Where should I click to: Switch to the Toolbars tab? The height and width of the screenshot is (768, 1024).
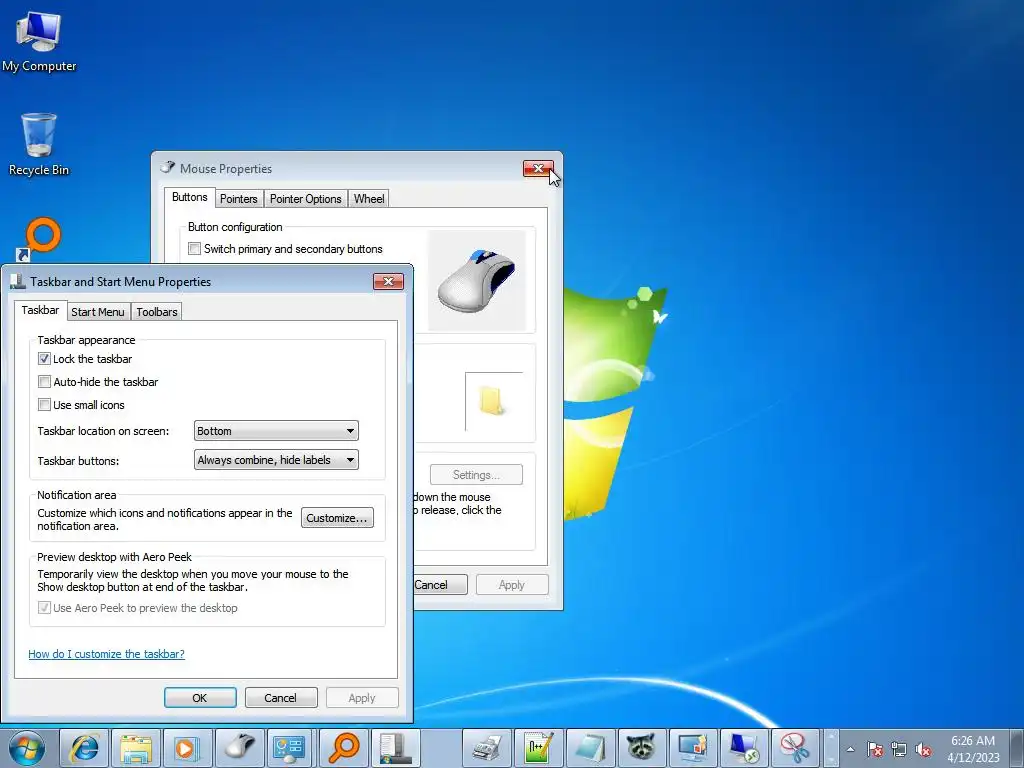[x=157, y=312]
